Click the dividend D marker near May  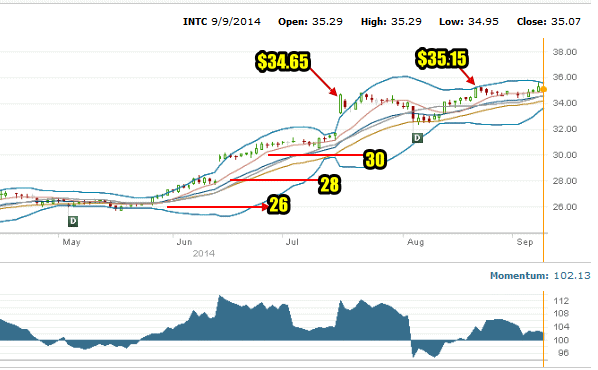[x=73, y=221]
